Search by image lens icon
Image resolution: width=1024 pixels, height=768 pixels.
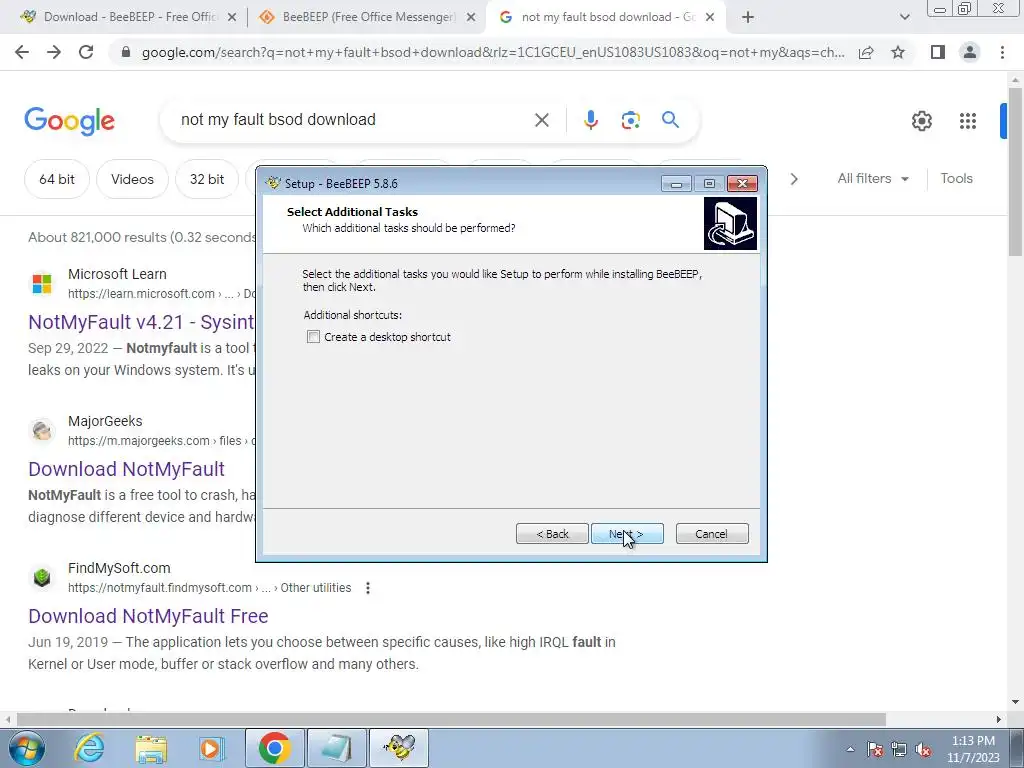(x=630, y=120)
